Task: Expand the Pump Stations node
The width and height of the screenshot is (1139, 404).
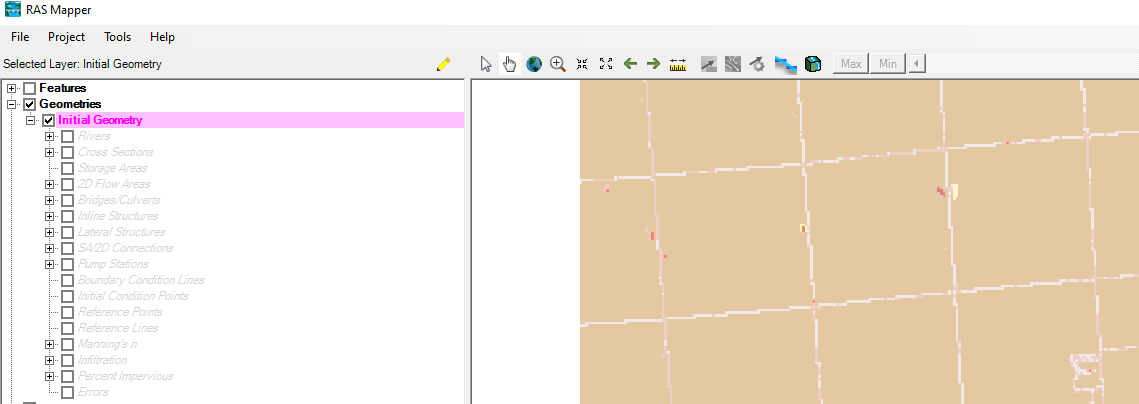Action: 49,264
